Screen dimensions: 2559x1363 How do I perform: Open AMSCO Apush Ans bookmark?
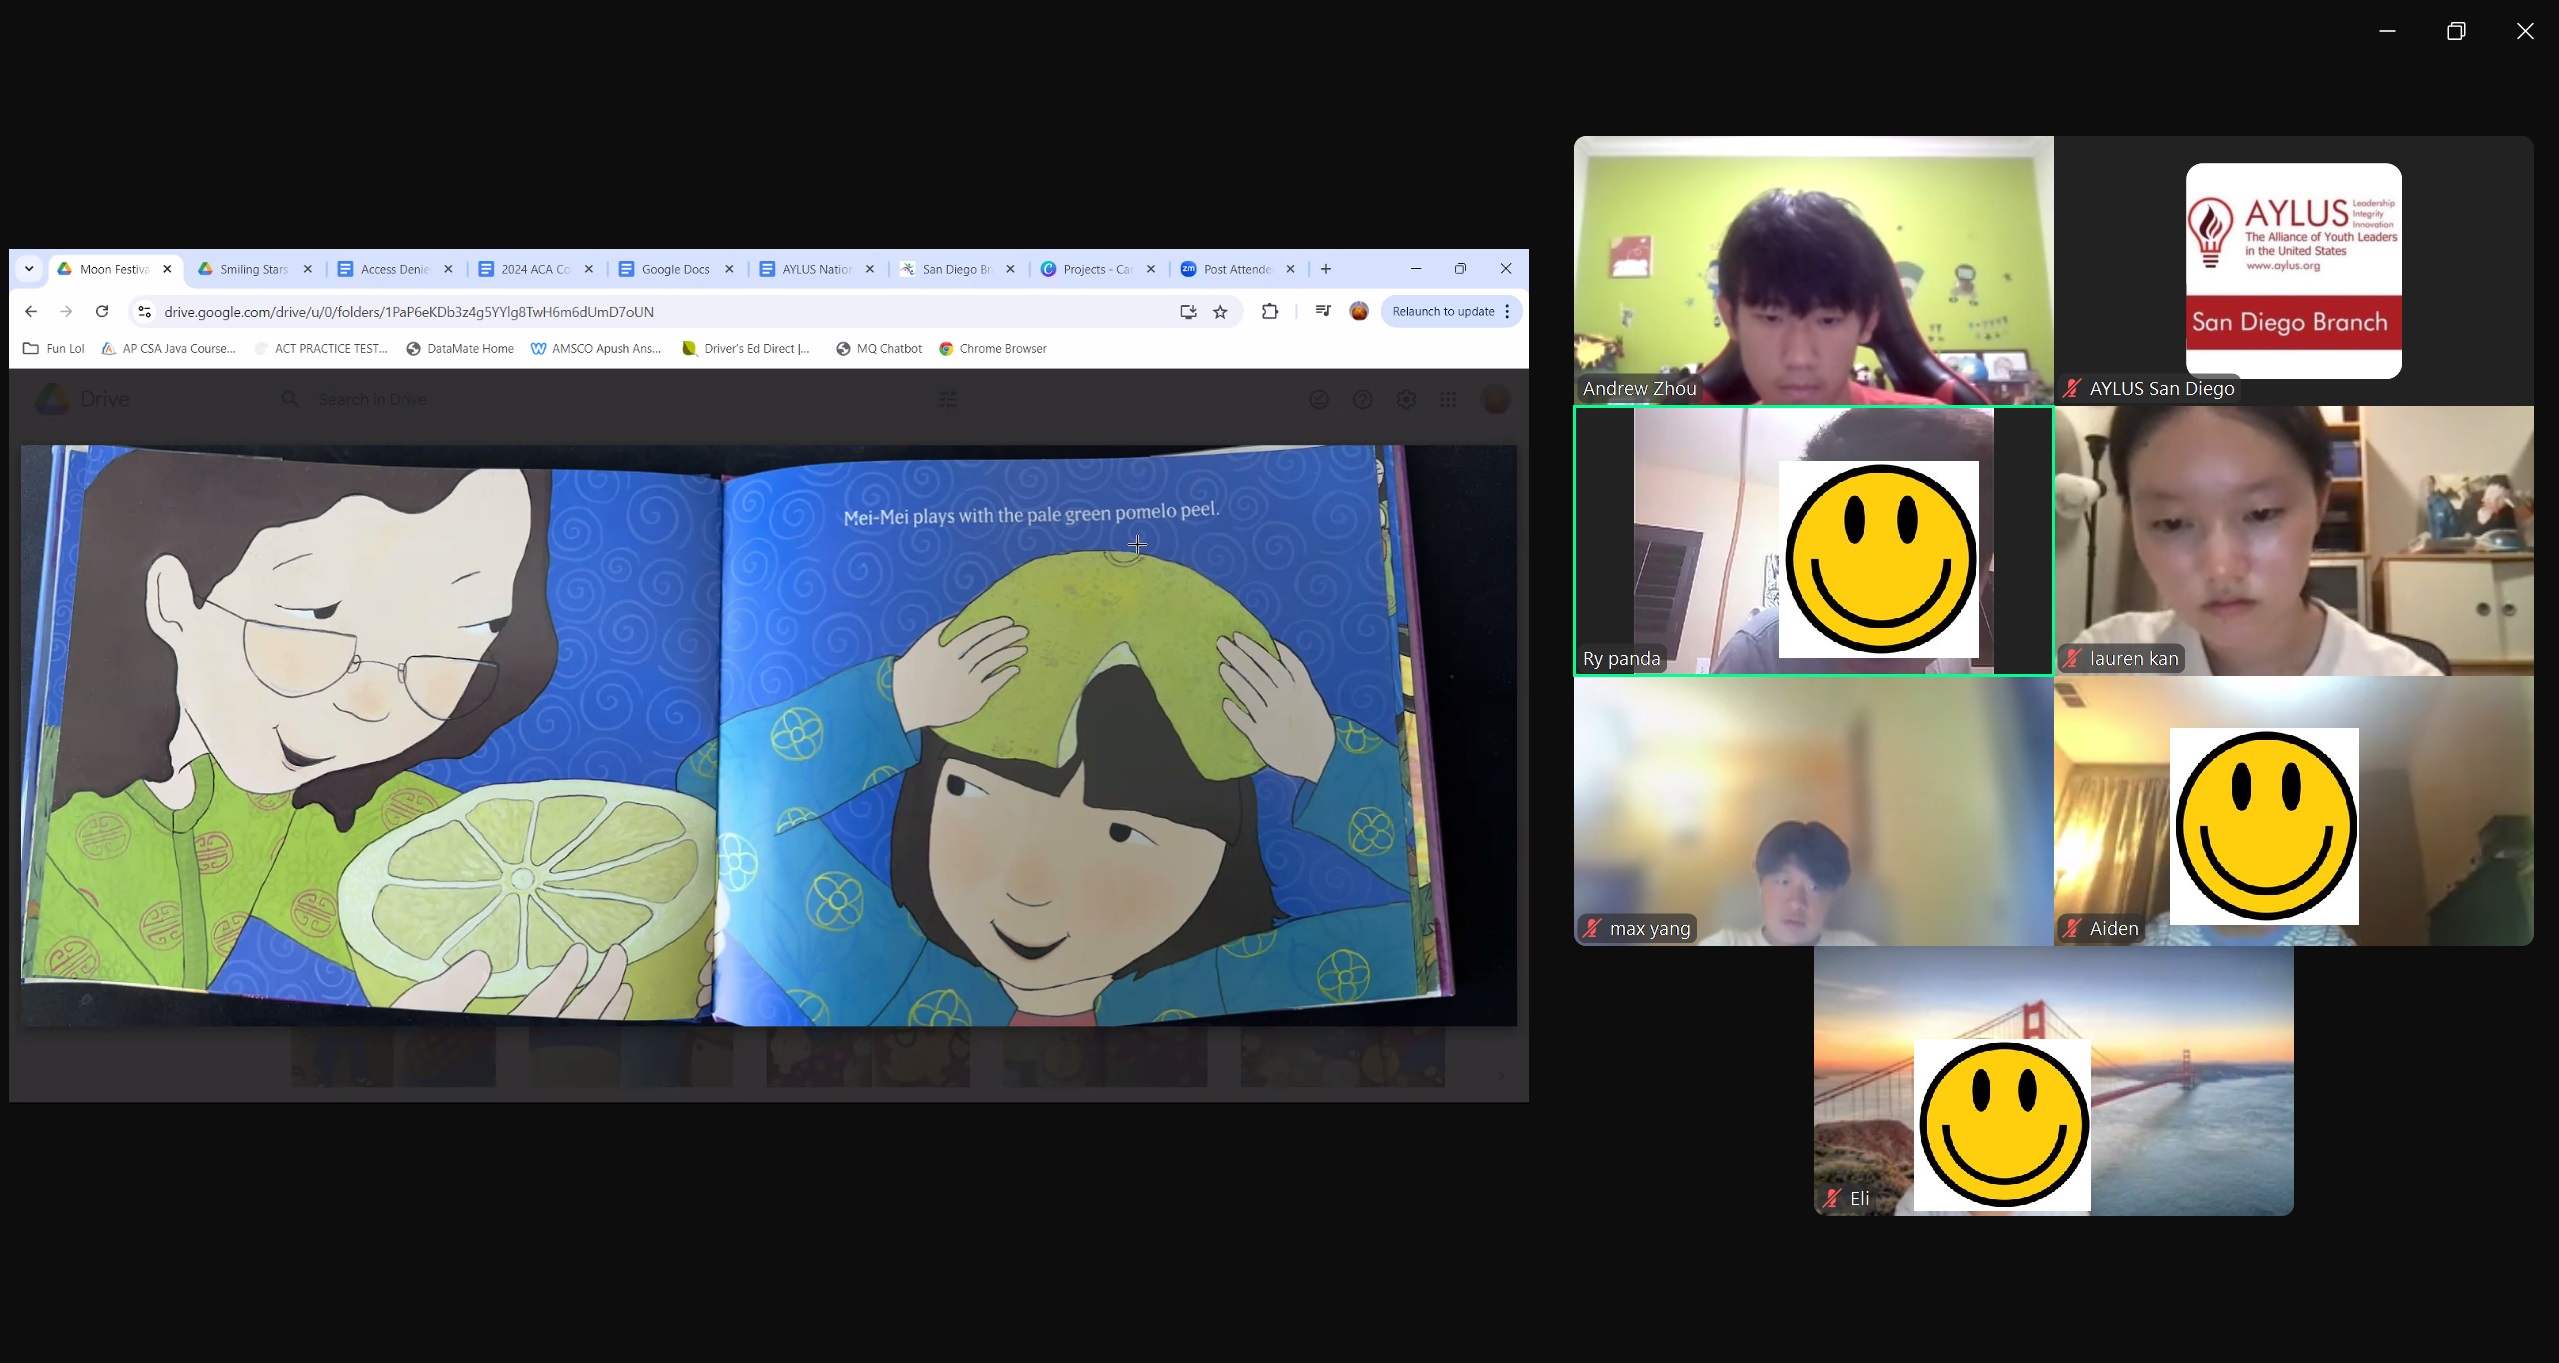[596, 349]
